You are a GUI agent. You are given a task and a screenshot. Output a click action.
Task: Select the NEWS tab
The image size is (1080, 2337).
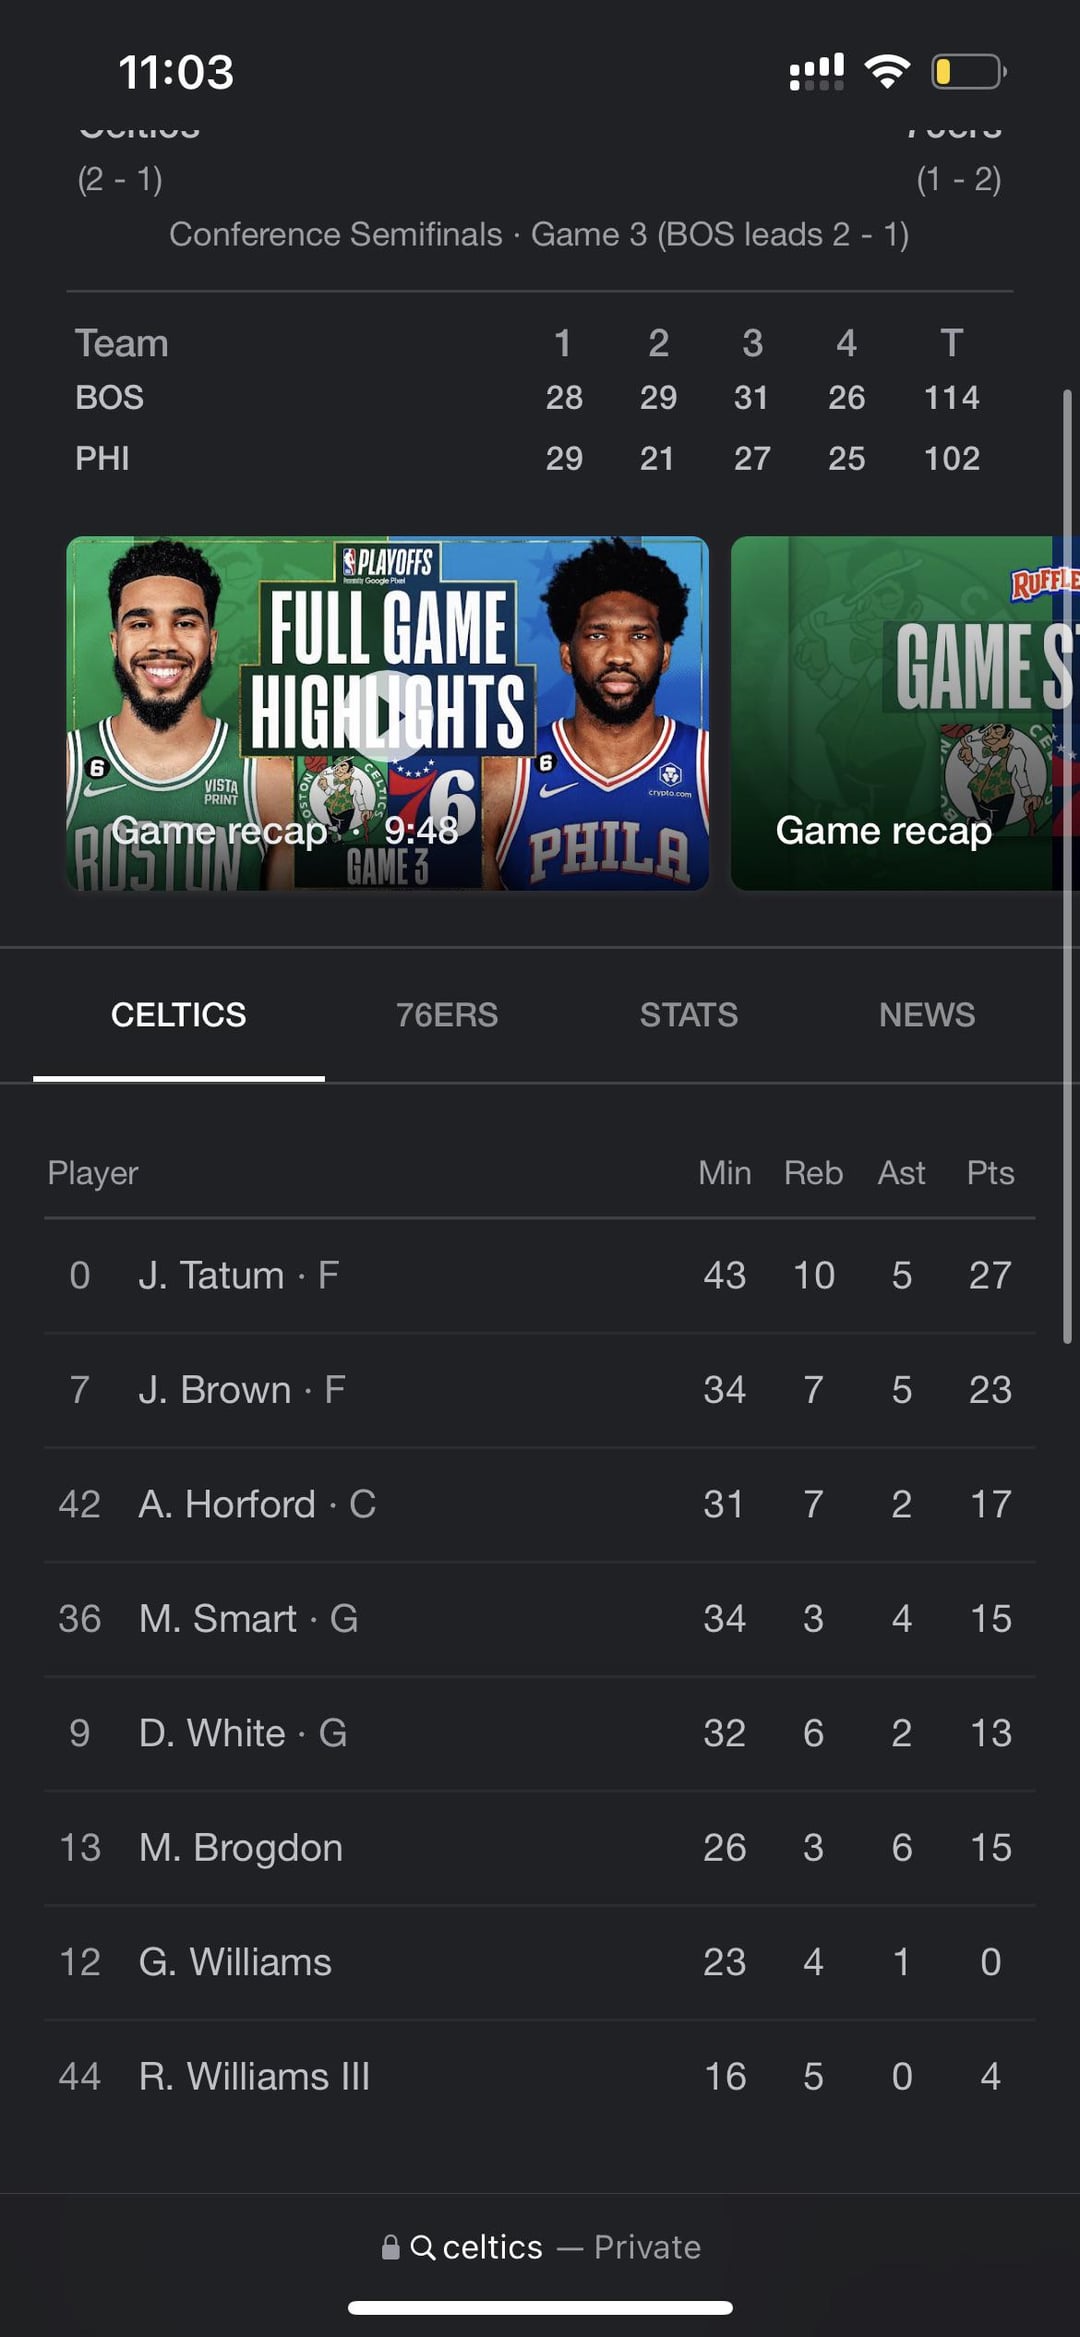coord(926,1015)
